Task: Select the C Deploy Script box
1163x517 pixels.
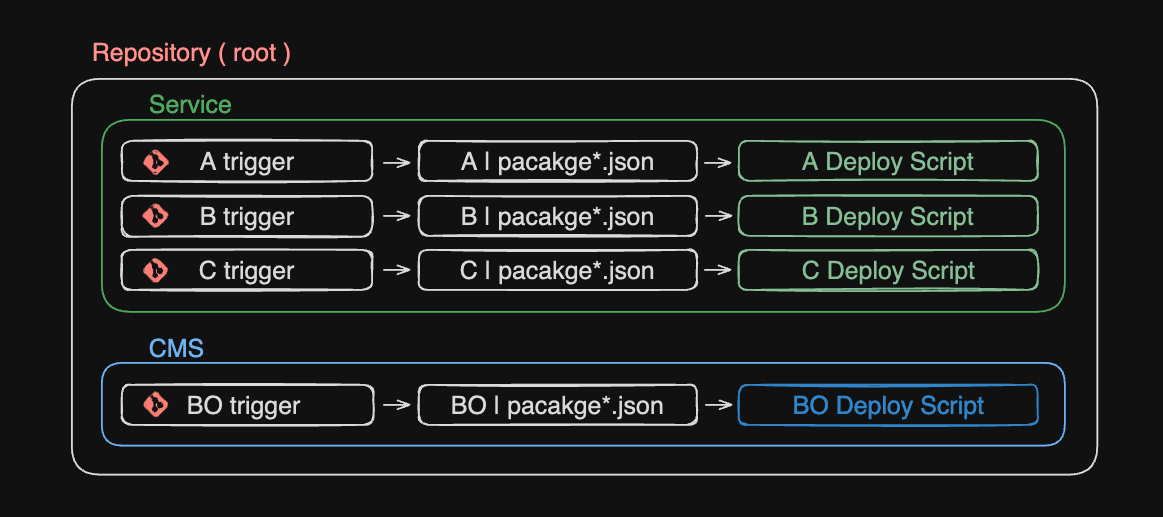Action: click(x=887, y=270)
